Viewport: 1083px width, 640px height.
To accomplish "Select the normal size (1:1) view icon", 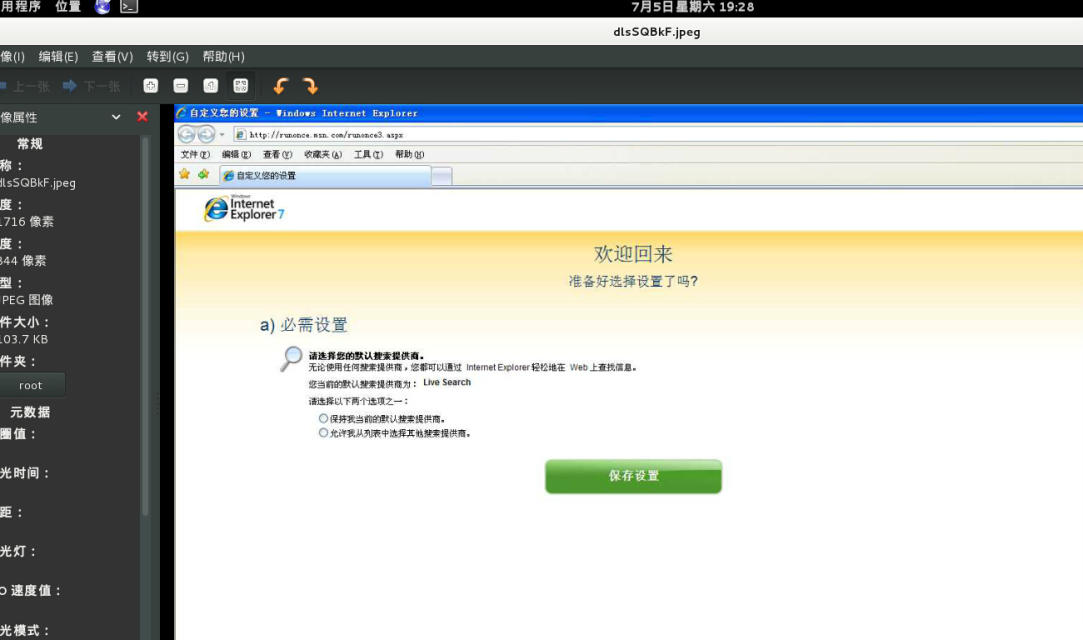I will pyautogui.click(x=211, y=85).
